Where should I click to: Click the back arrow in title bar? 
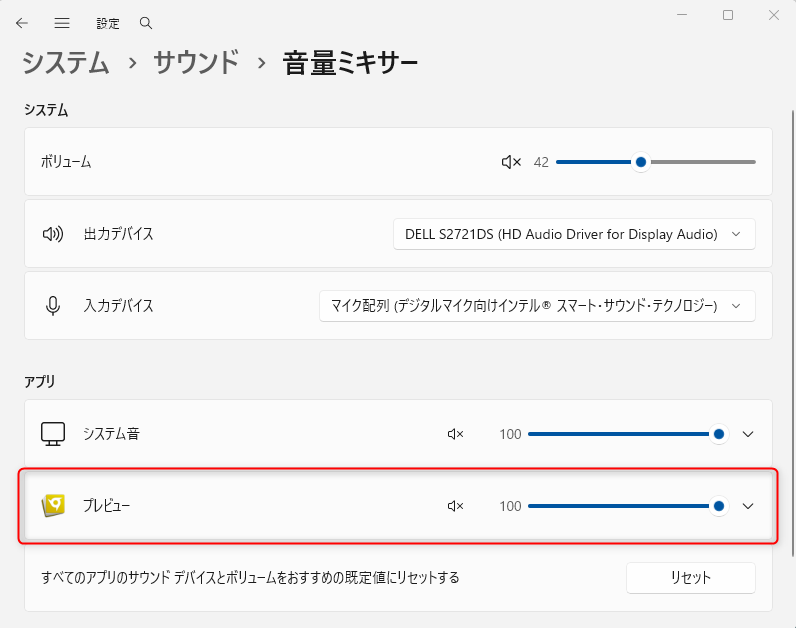pyautogui.click(x=22, y=22)
